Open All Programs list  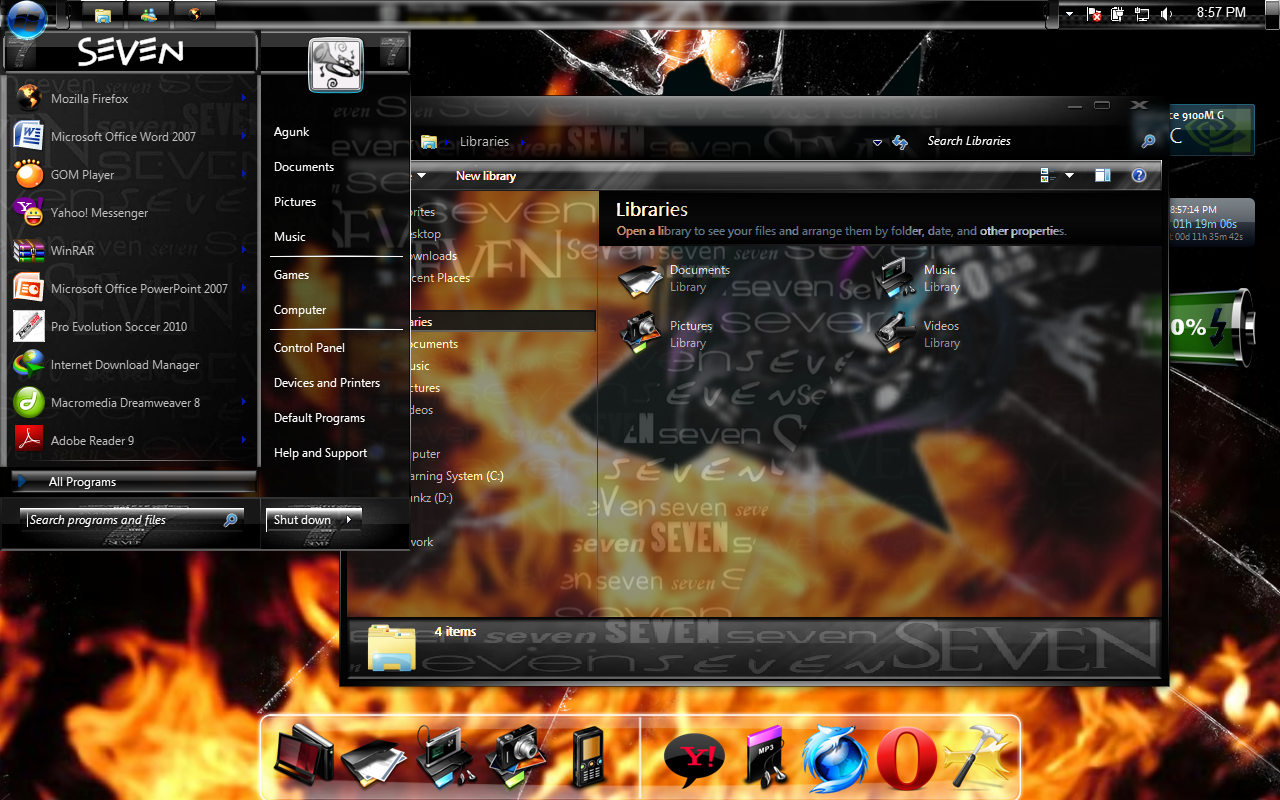pos(133,482)
